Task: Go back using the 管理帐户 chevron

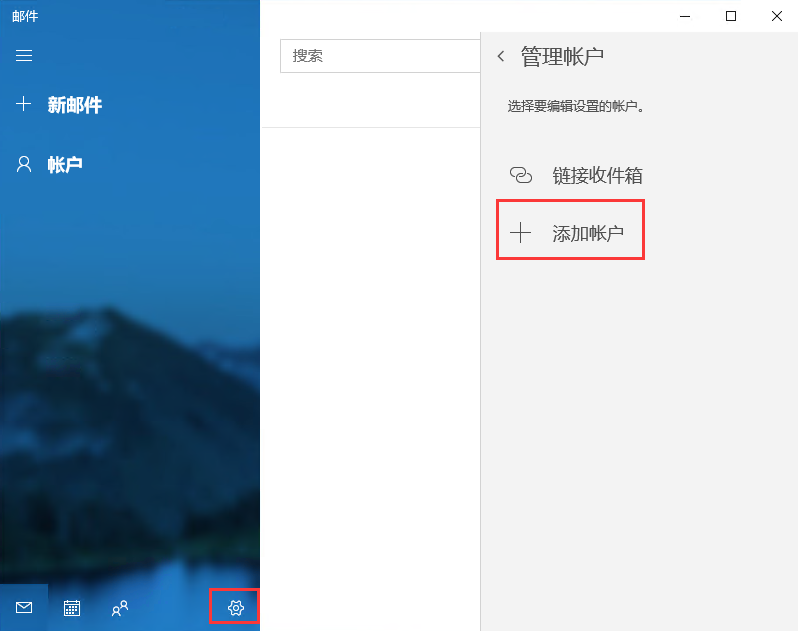Action: [501, 56]
